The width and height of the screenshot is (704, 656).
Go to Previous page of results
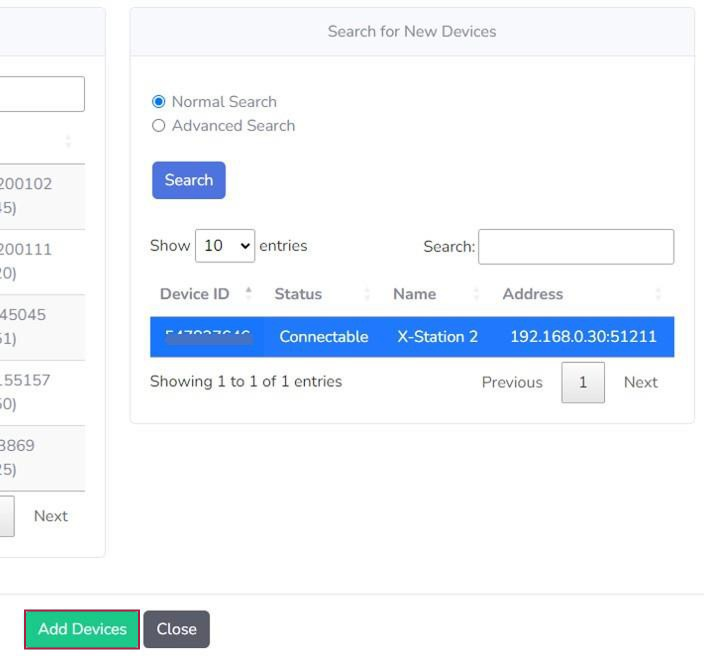pyautogui.click(x=511, y=382)
